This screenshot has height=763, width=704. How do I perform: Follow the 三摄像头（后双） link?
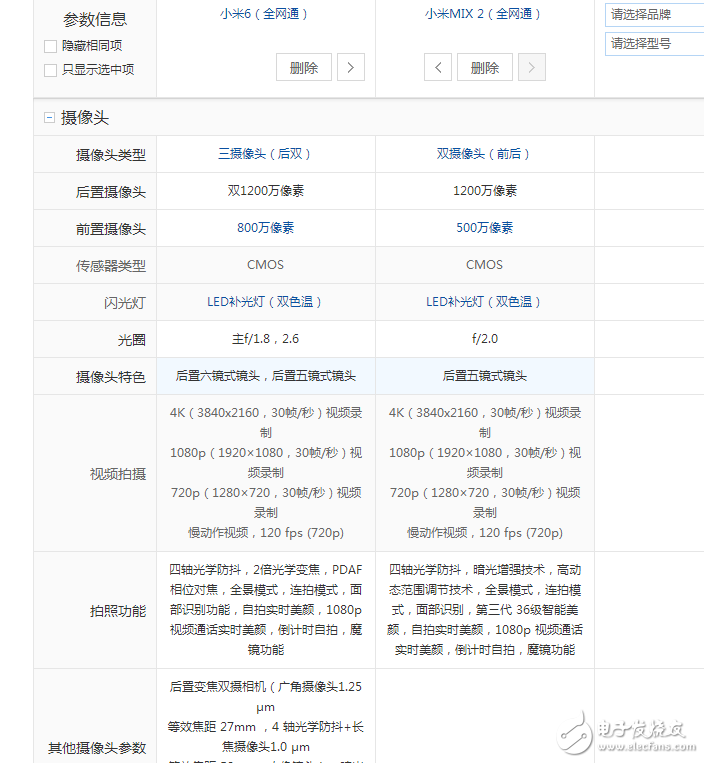point(265,154)
